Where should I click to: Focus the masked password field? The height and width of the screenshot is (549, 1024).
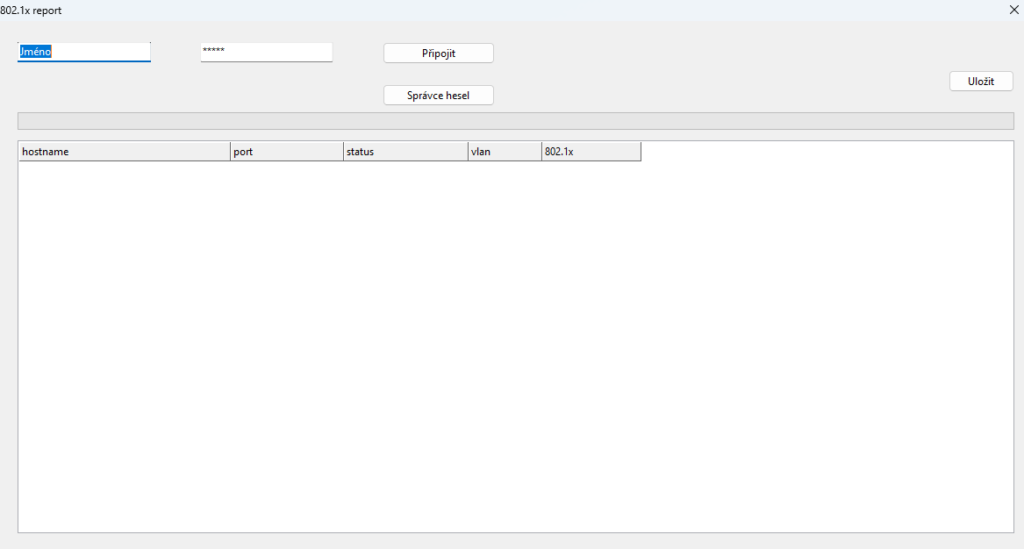tap(266, 52)
